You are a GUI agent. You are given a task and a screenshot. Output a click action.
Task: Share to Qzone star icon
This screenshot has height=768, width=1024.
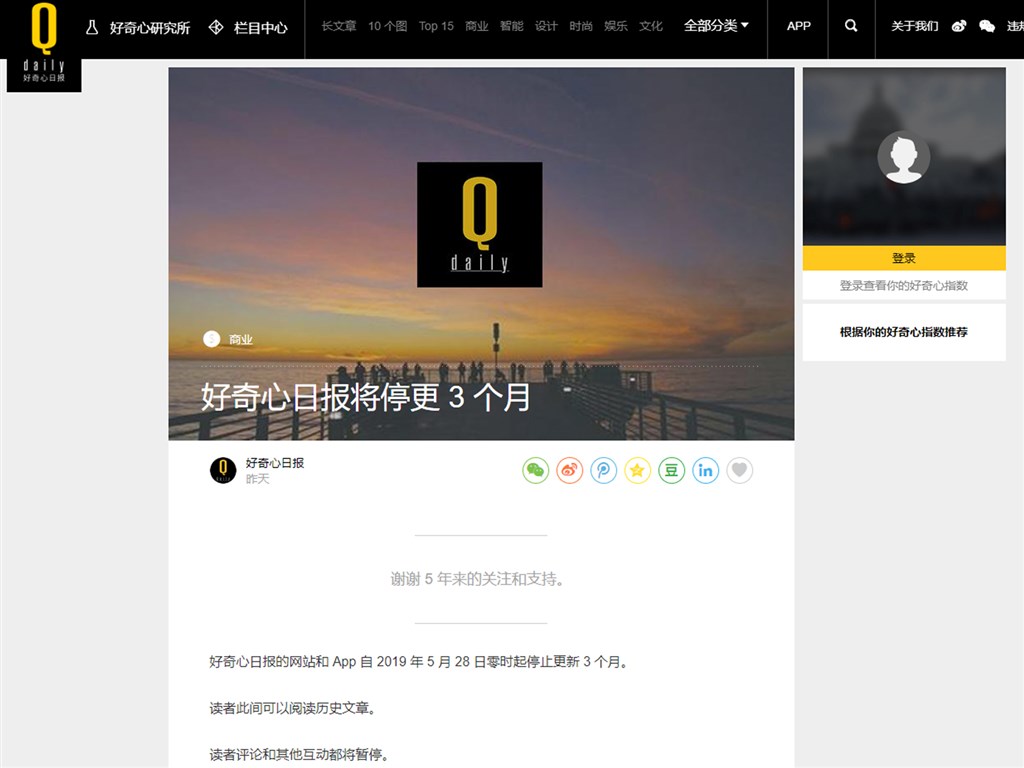coord(637,470)
